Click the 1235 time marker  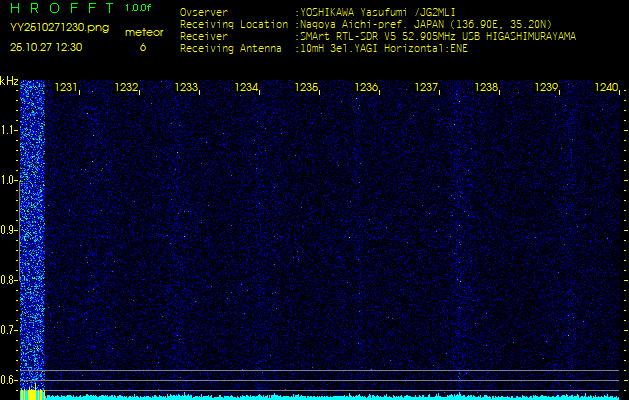(307, 88)
